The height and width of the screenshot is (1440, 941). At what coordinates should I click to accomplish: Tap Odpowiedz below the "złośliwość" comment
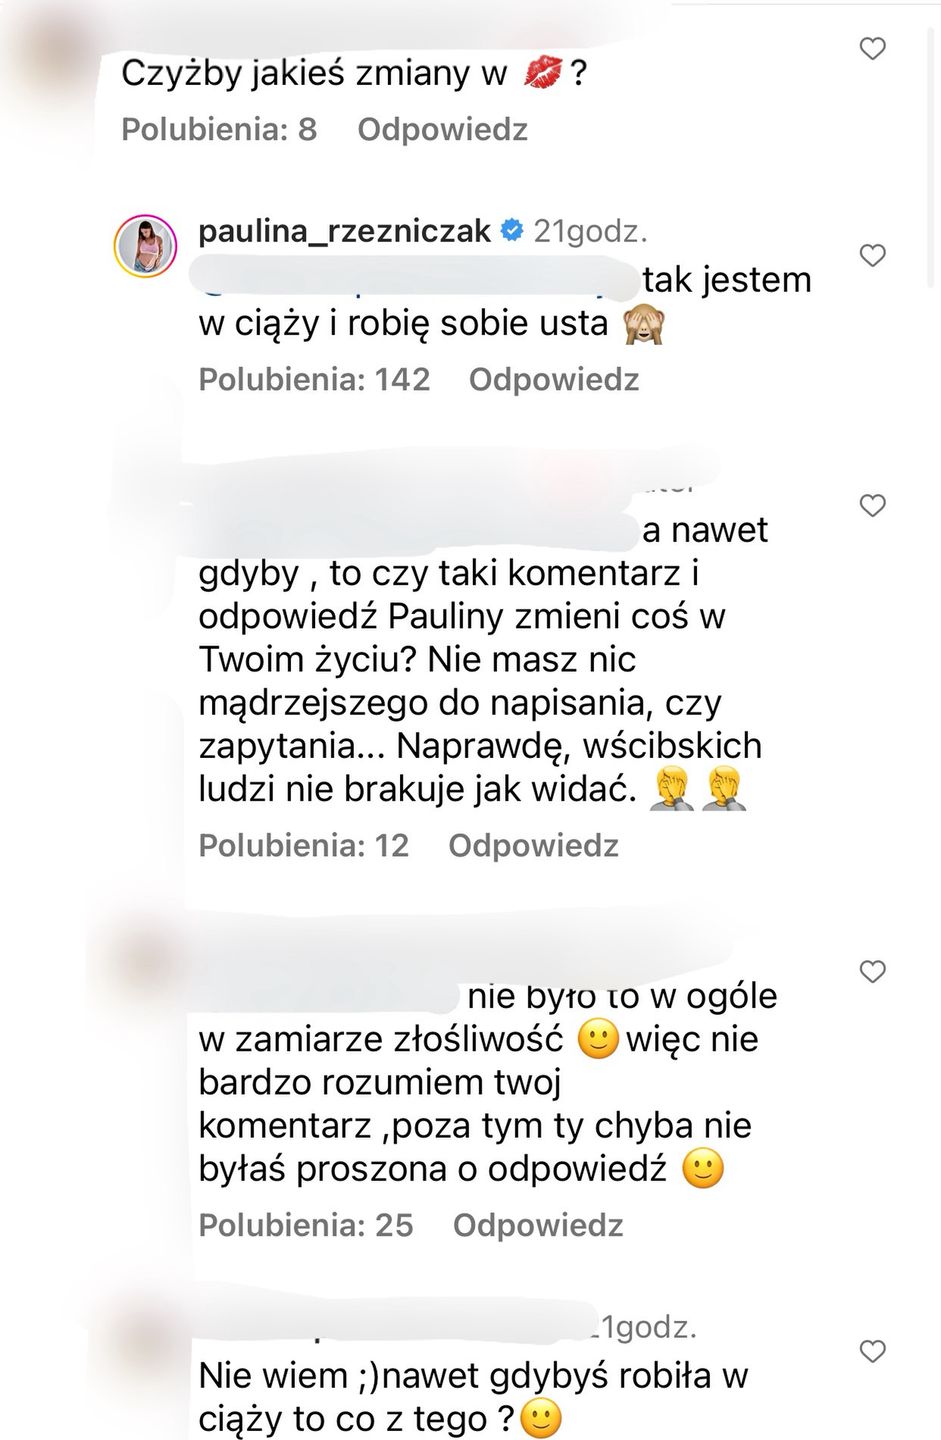tap(538, 1225)
